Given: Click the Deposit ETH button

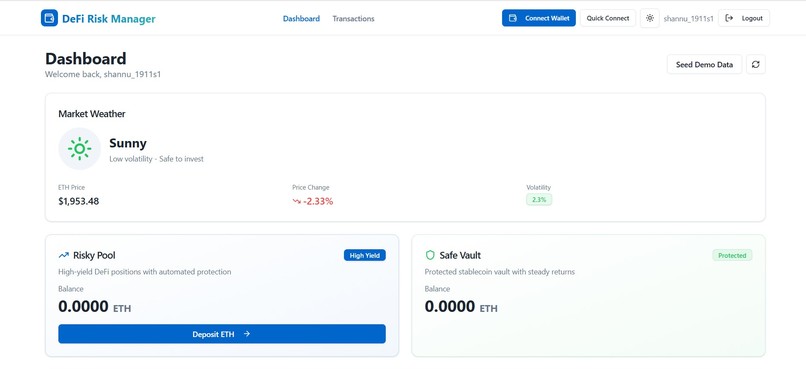Looking at the screenshot, I should tap(222, 334).
